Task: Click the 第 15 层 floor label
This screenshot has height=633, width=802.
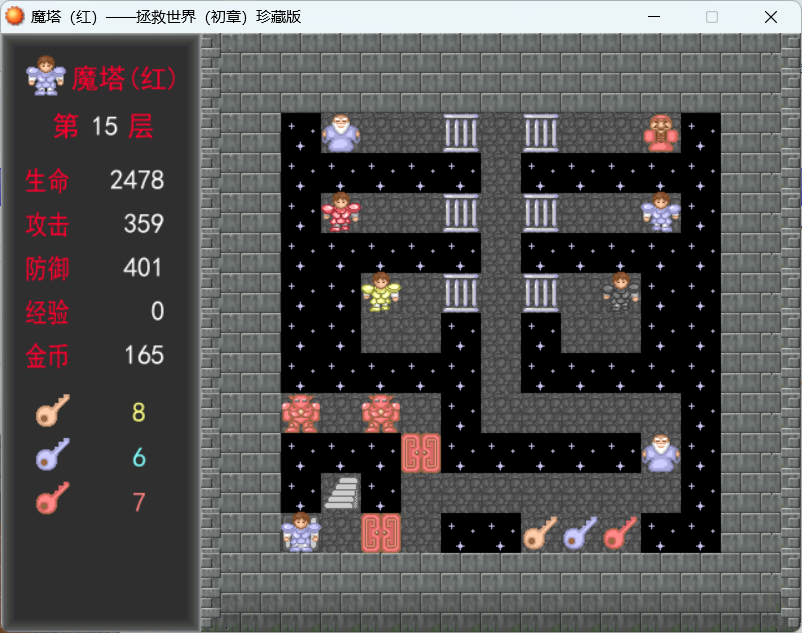Action: [x=104, y=126]
